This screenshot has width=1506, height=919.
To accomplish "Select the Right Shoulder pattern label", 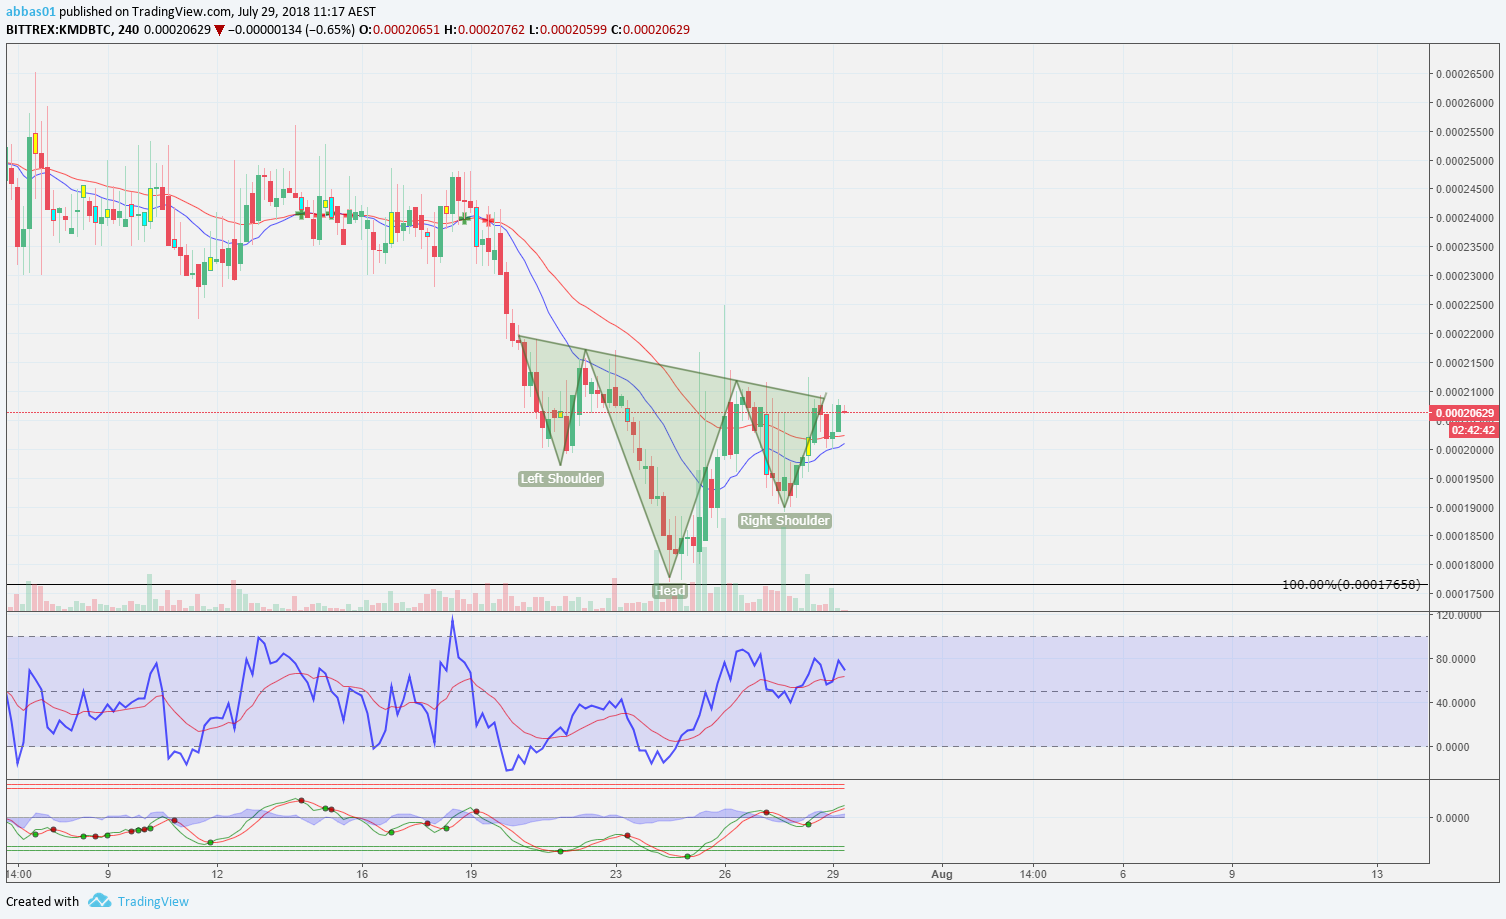I will pyautogui.click(x=785, y=521).
